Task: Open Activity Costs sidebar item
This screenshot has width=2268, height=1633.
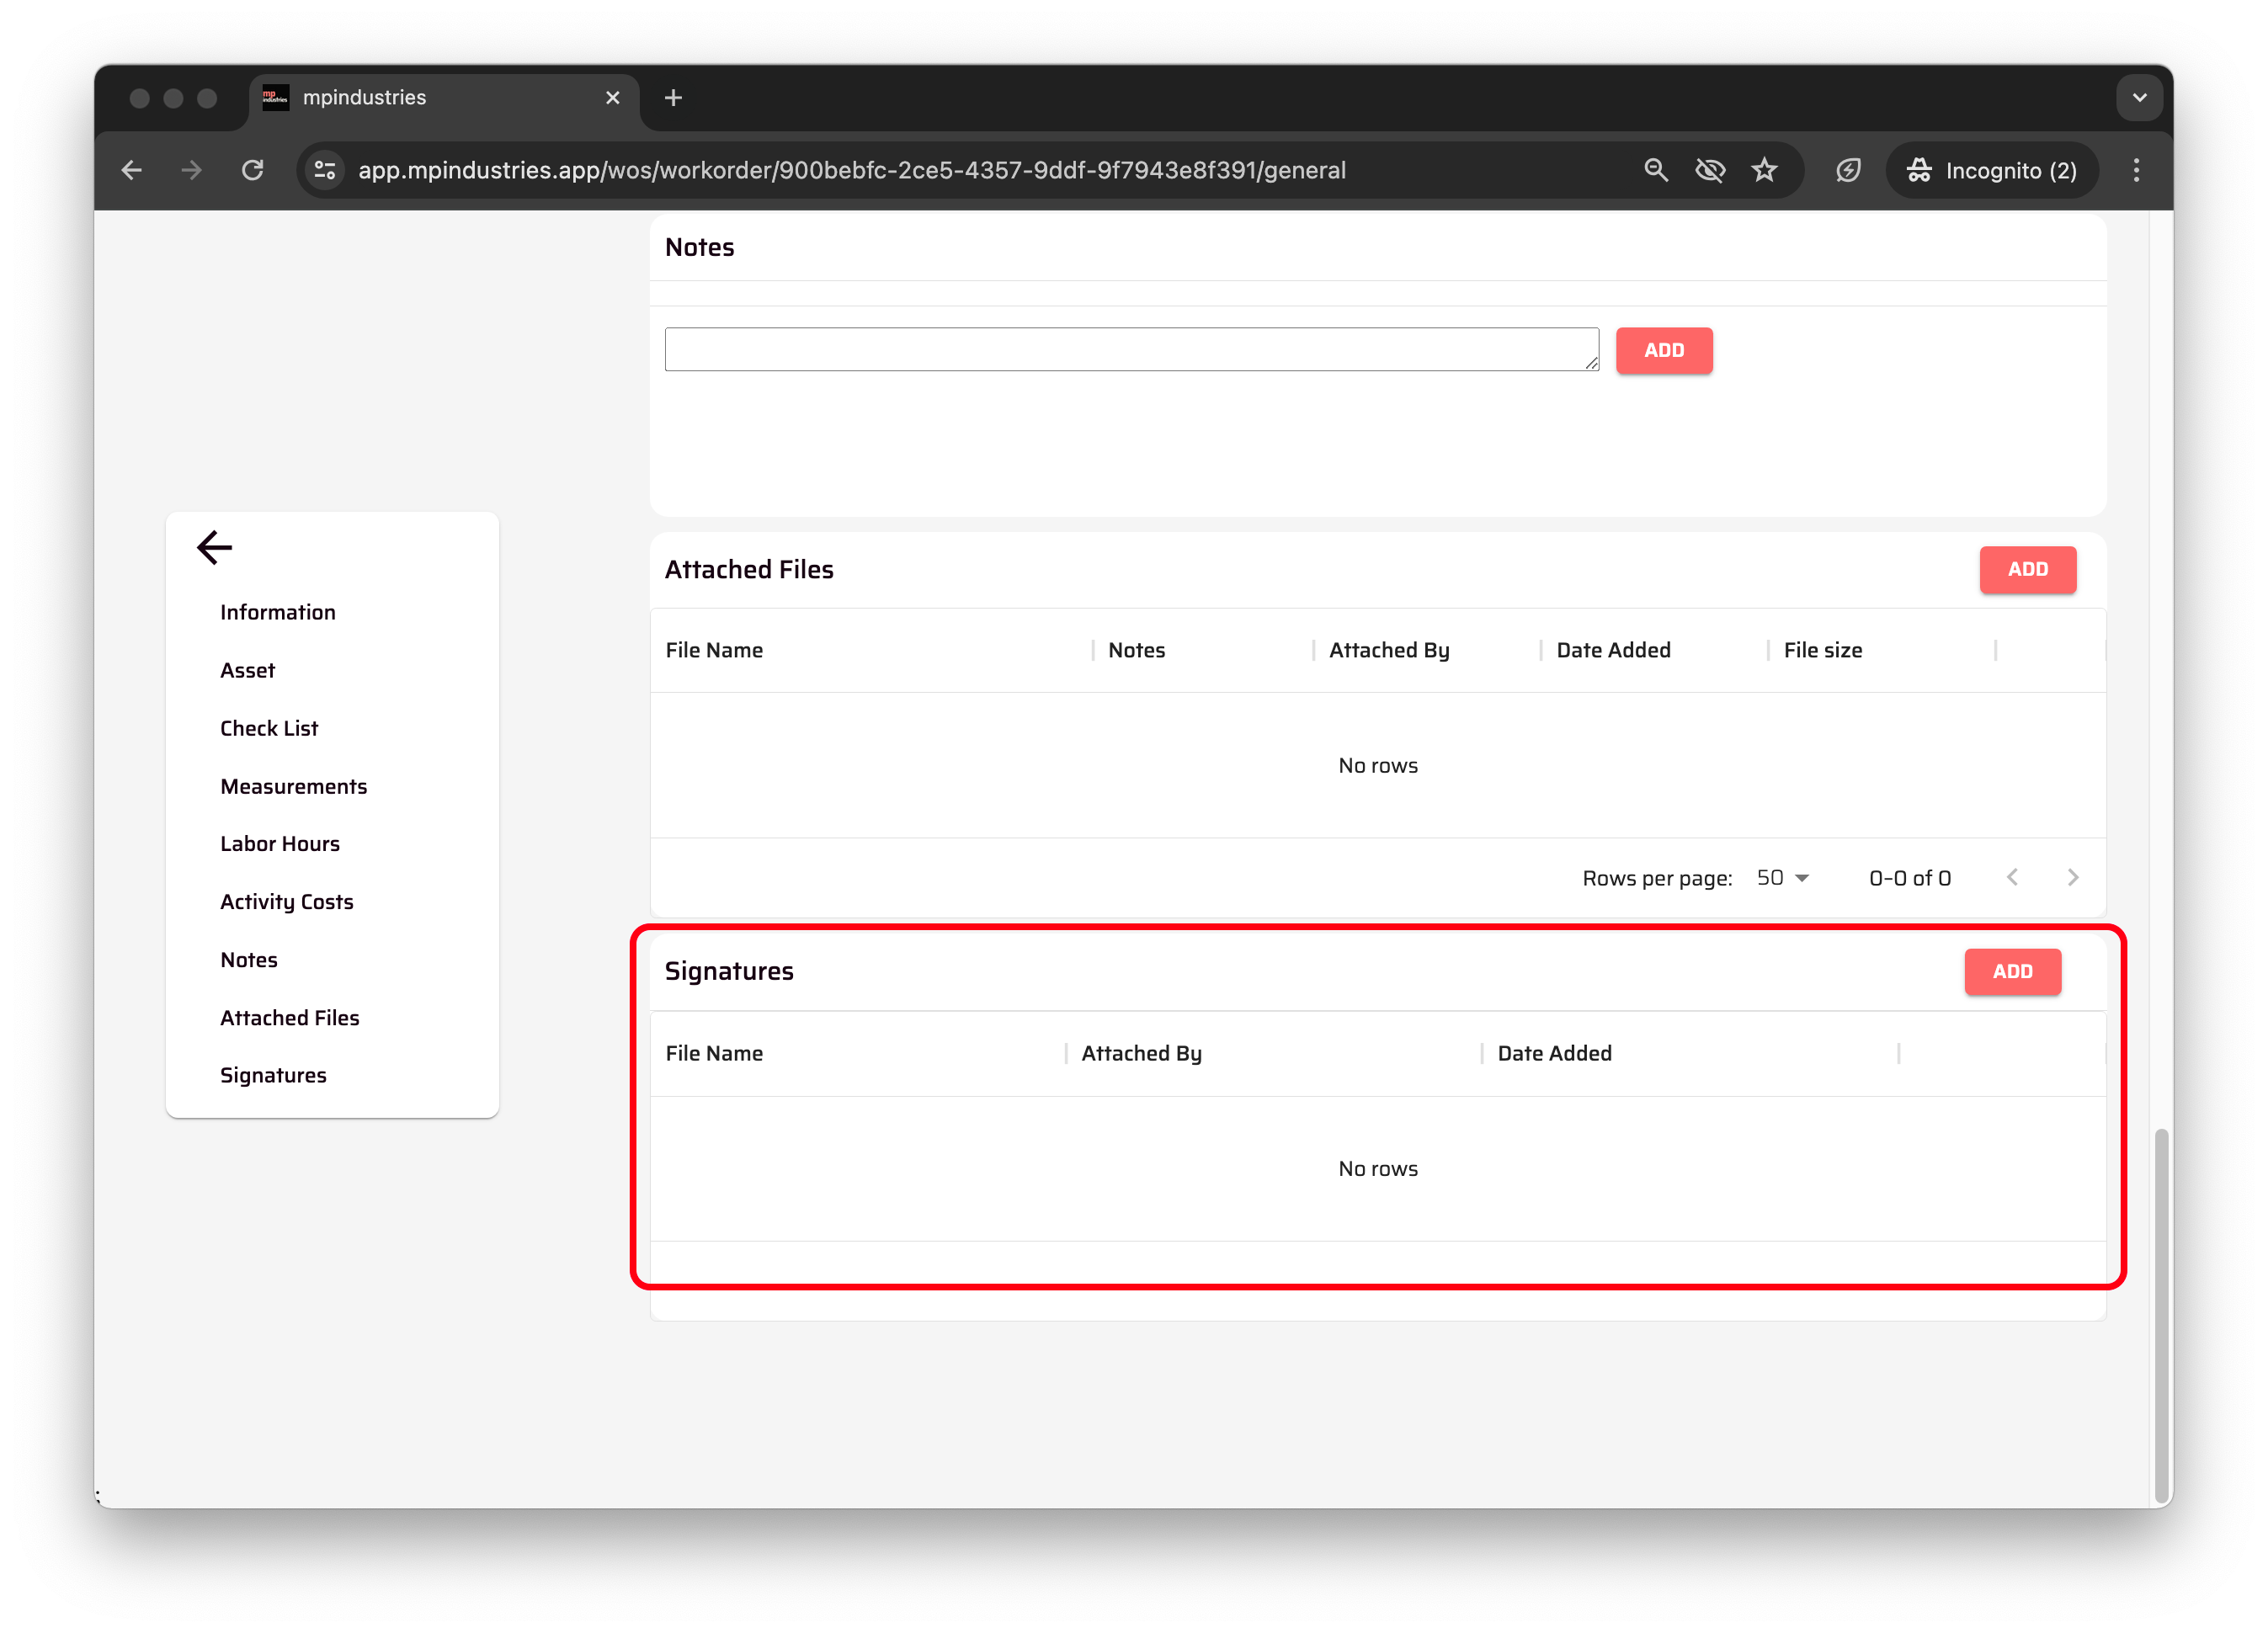Action: 287,901
